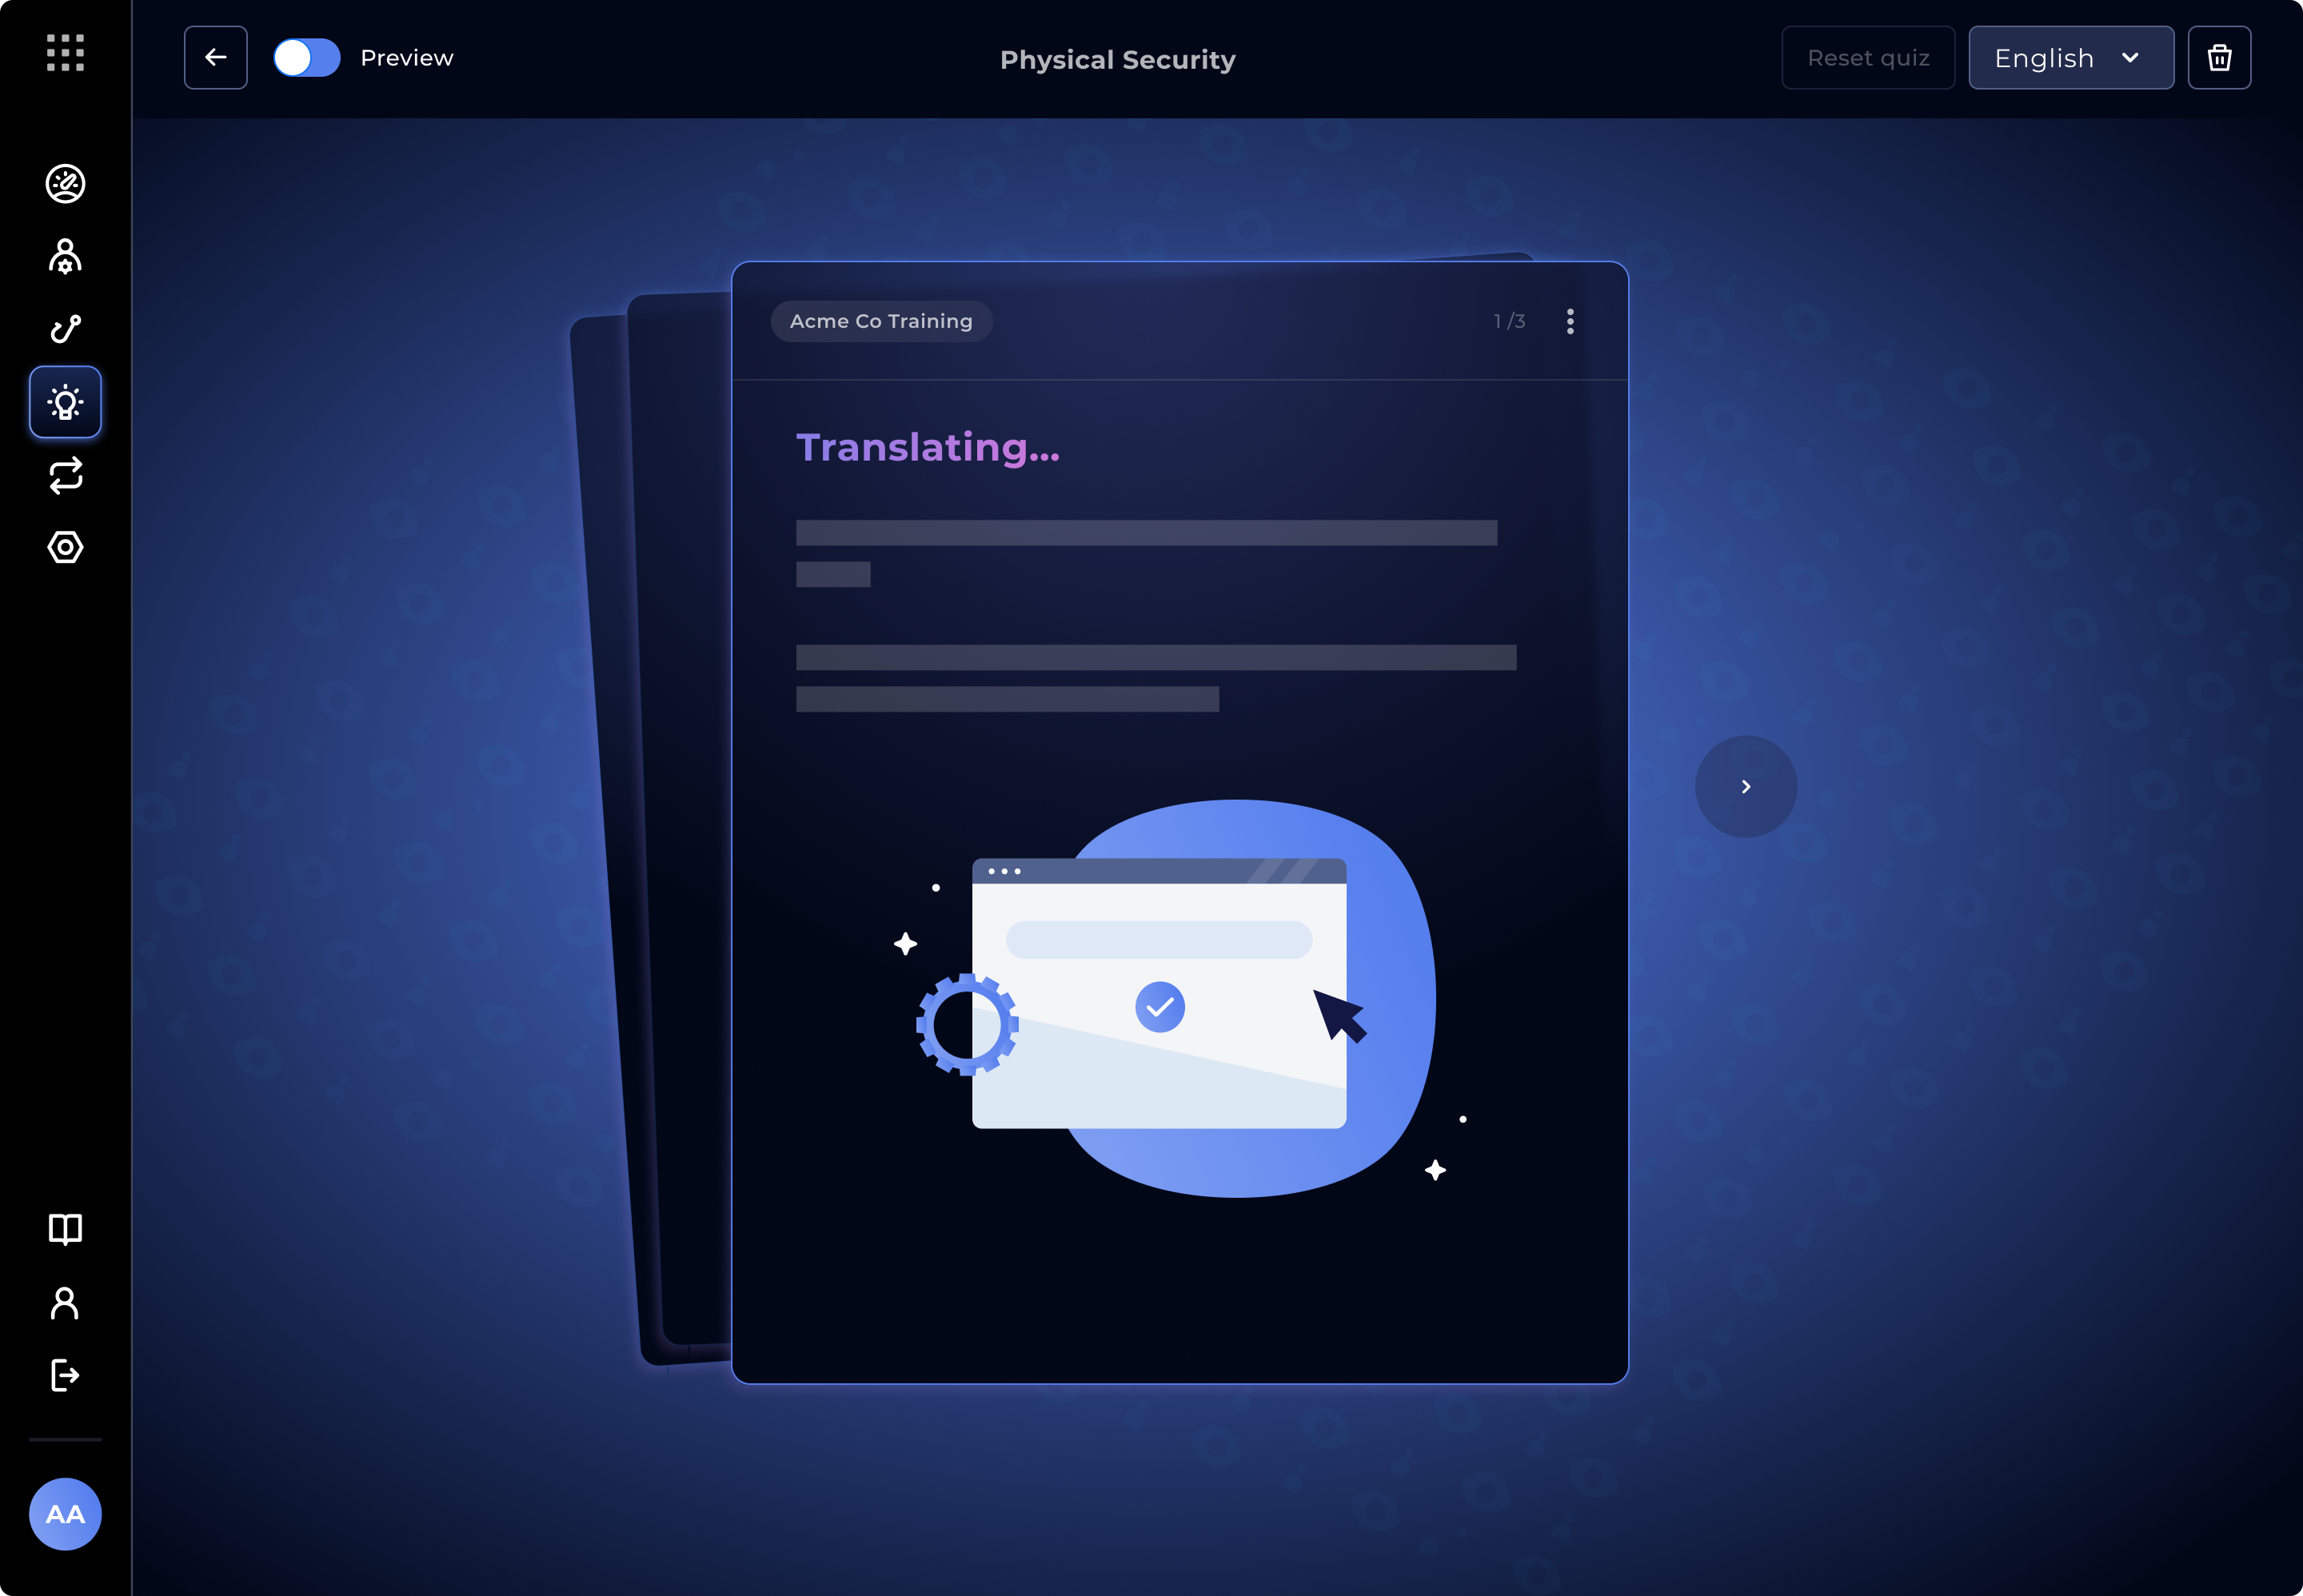This screenshot has width=2303, height=1596.
Task: Open the phishing hook sidebar icon
Action: point(65,329)
